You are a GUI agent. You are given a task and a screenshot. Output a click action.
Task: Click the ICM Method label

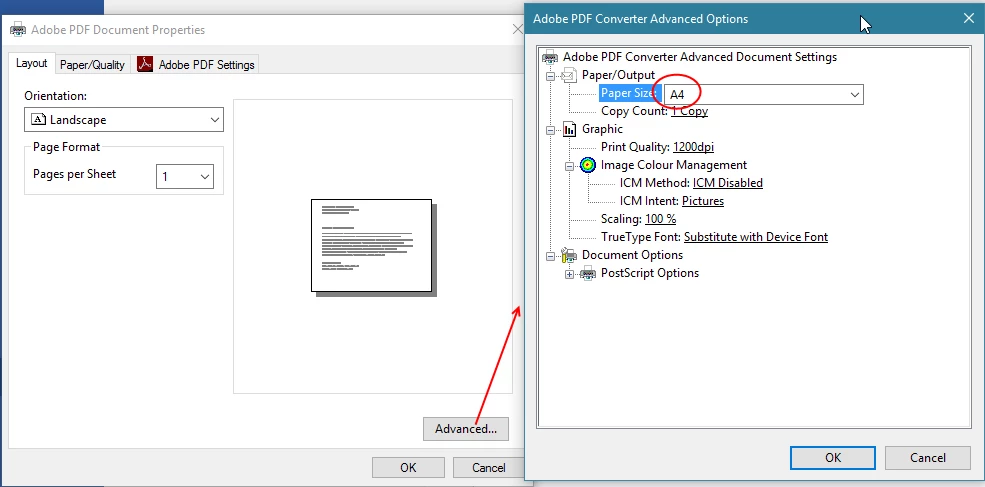[x=655, y=183]
